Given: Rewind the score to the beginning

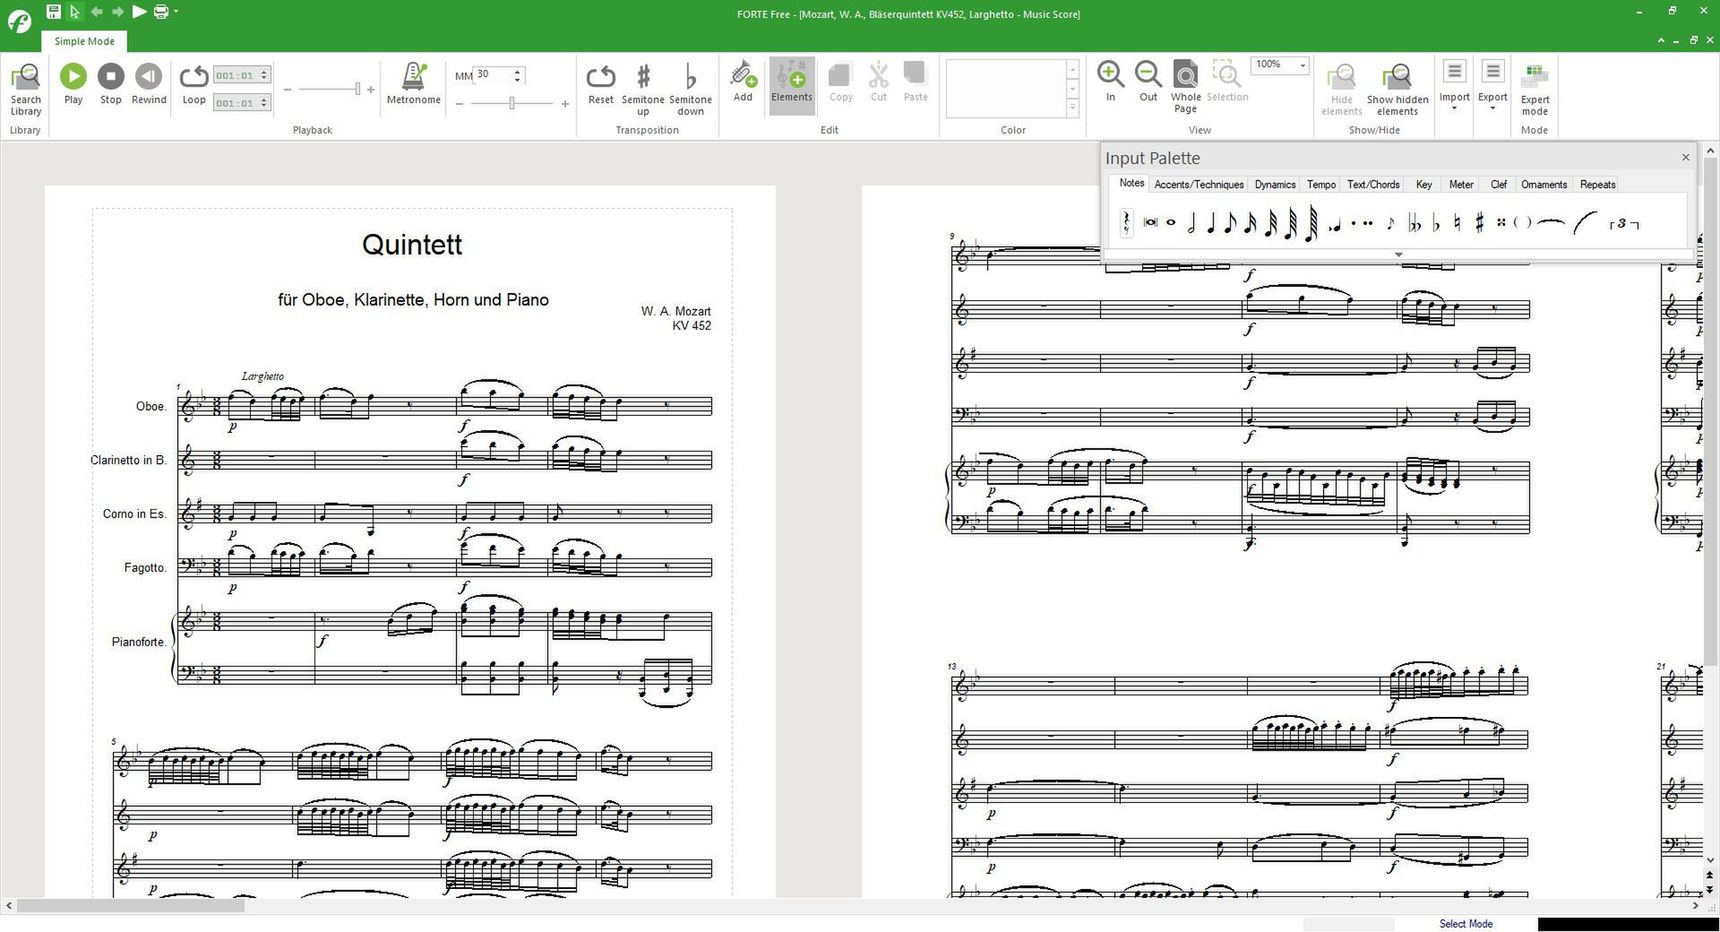Looking at the screenshot, I should tap(149, 84).
